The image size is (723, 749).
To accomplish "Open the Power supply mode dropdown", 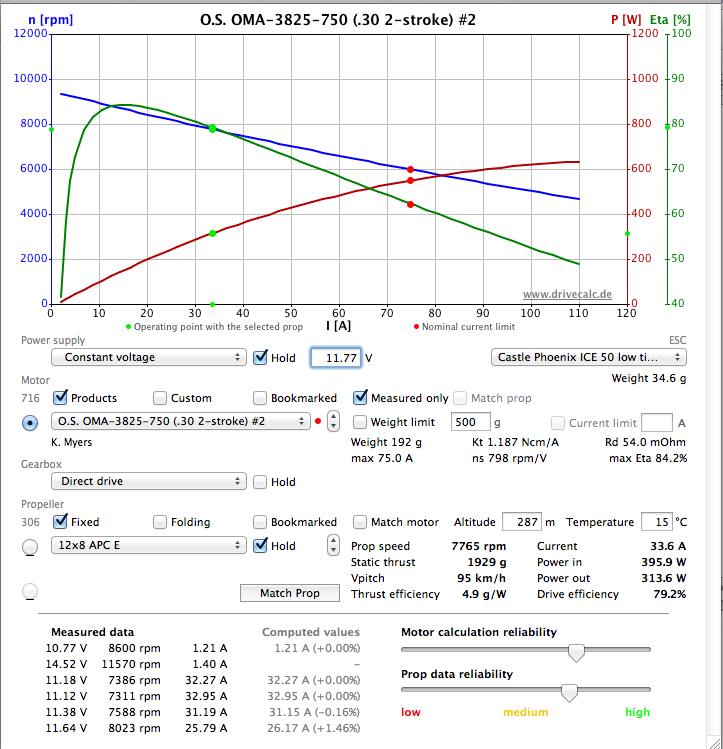I will pyautogui.click(x=149, y=357).
